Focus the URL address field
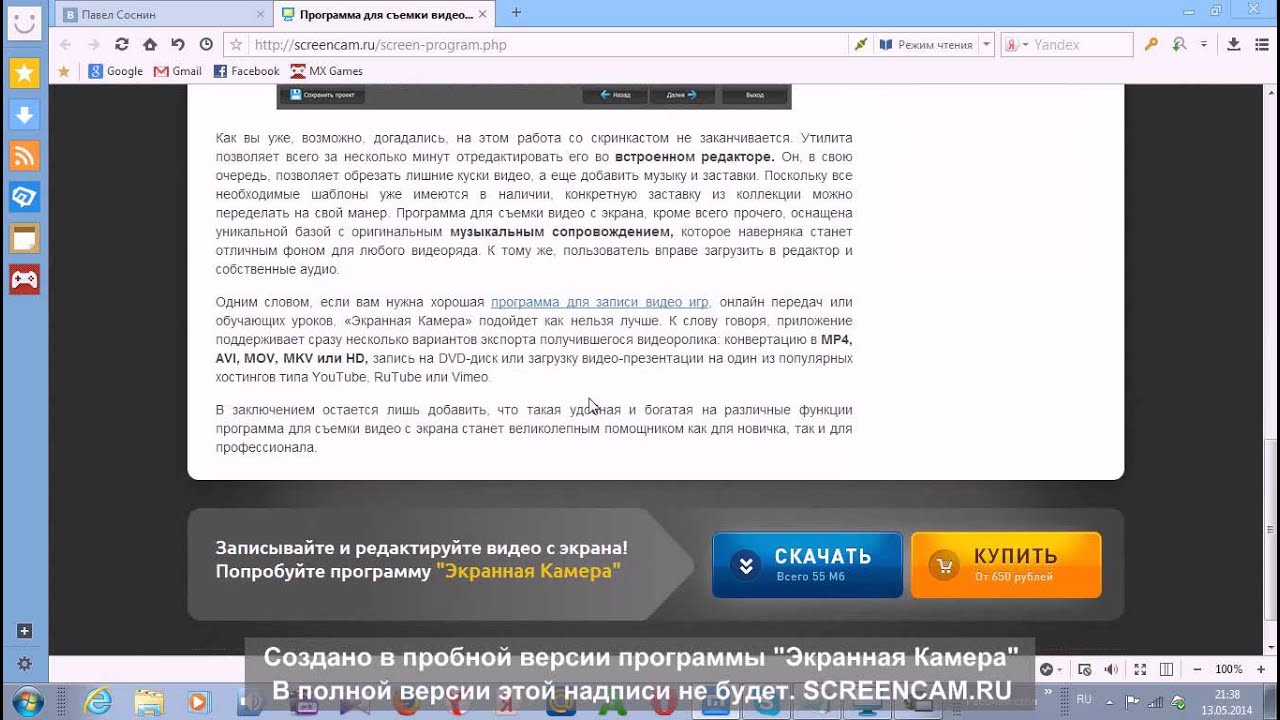This screenshot has width=1280, height=720. click(548, 44)
